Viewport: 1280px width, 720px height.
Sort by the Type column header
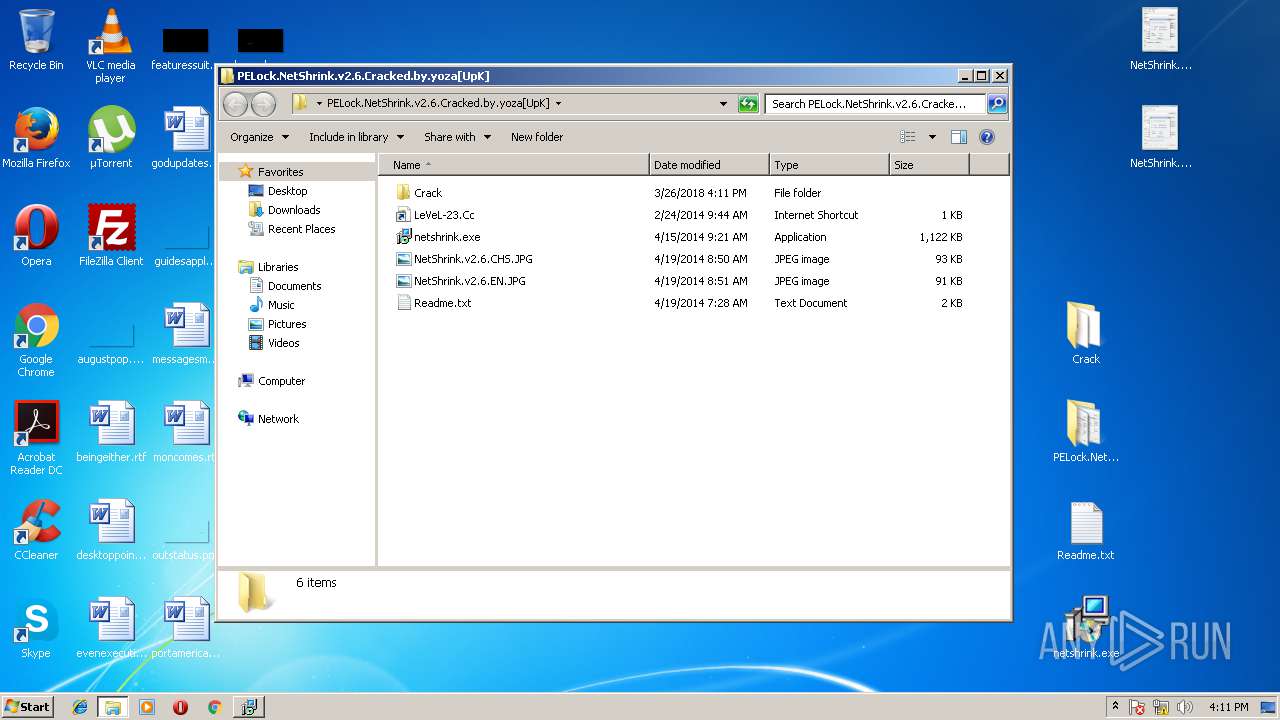[829, 165]
